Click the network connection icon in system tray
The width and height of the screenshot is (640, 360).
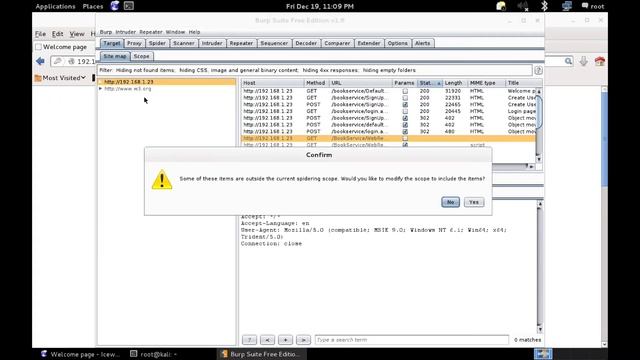[x=567, y=6]
